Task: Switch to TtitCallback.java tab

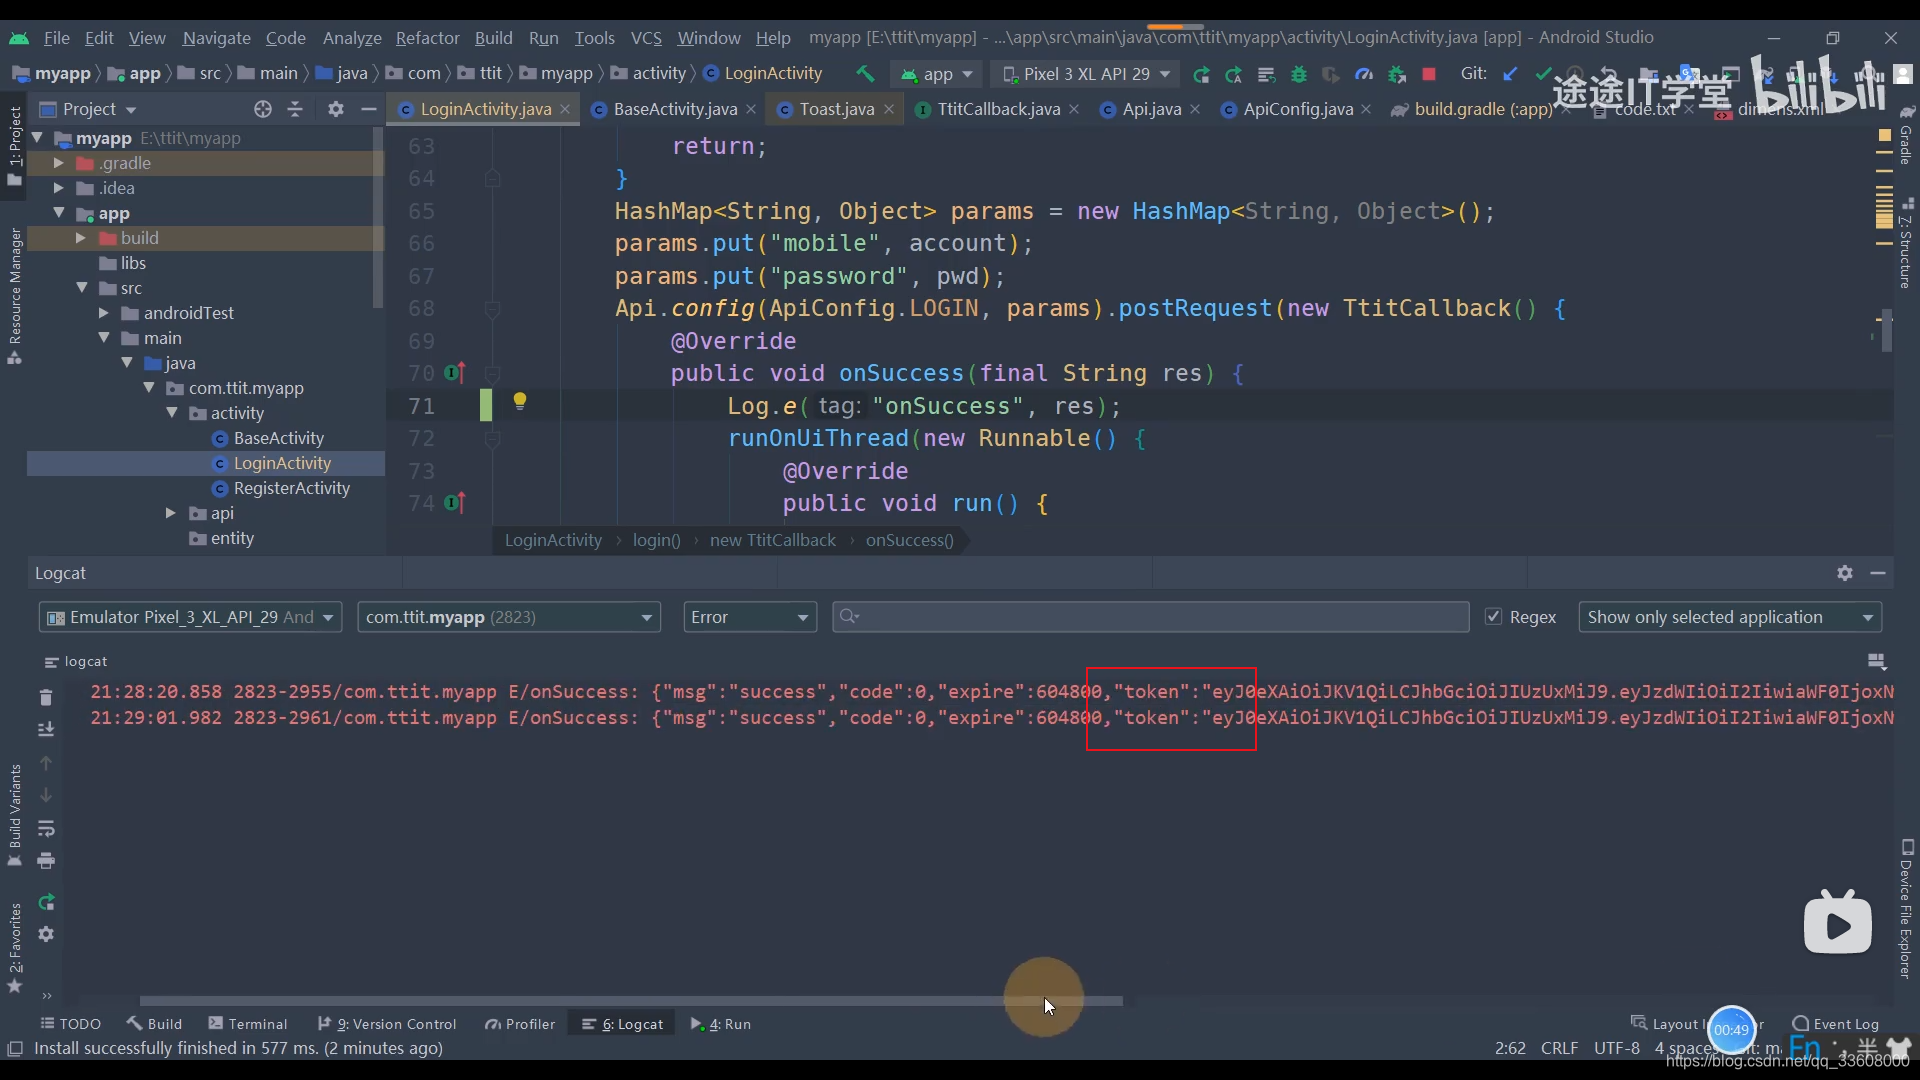Action: pos(998,109)
